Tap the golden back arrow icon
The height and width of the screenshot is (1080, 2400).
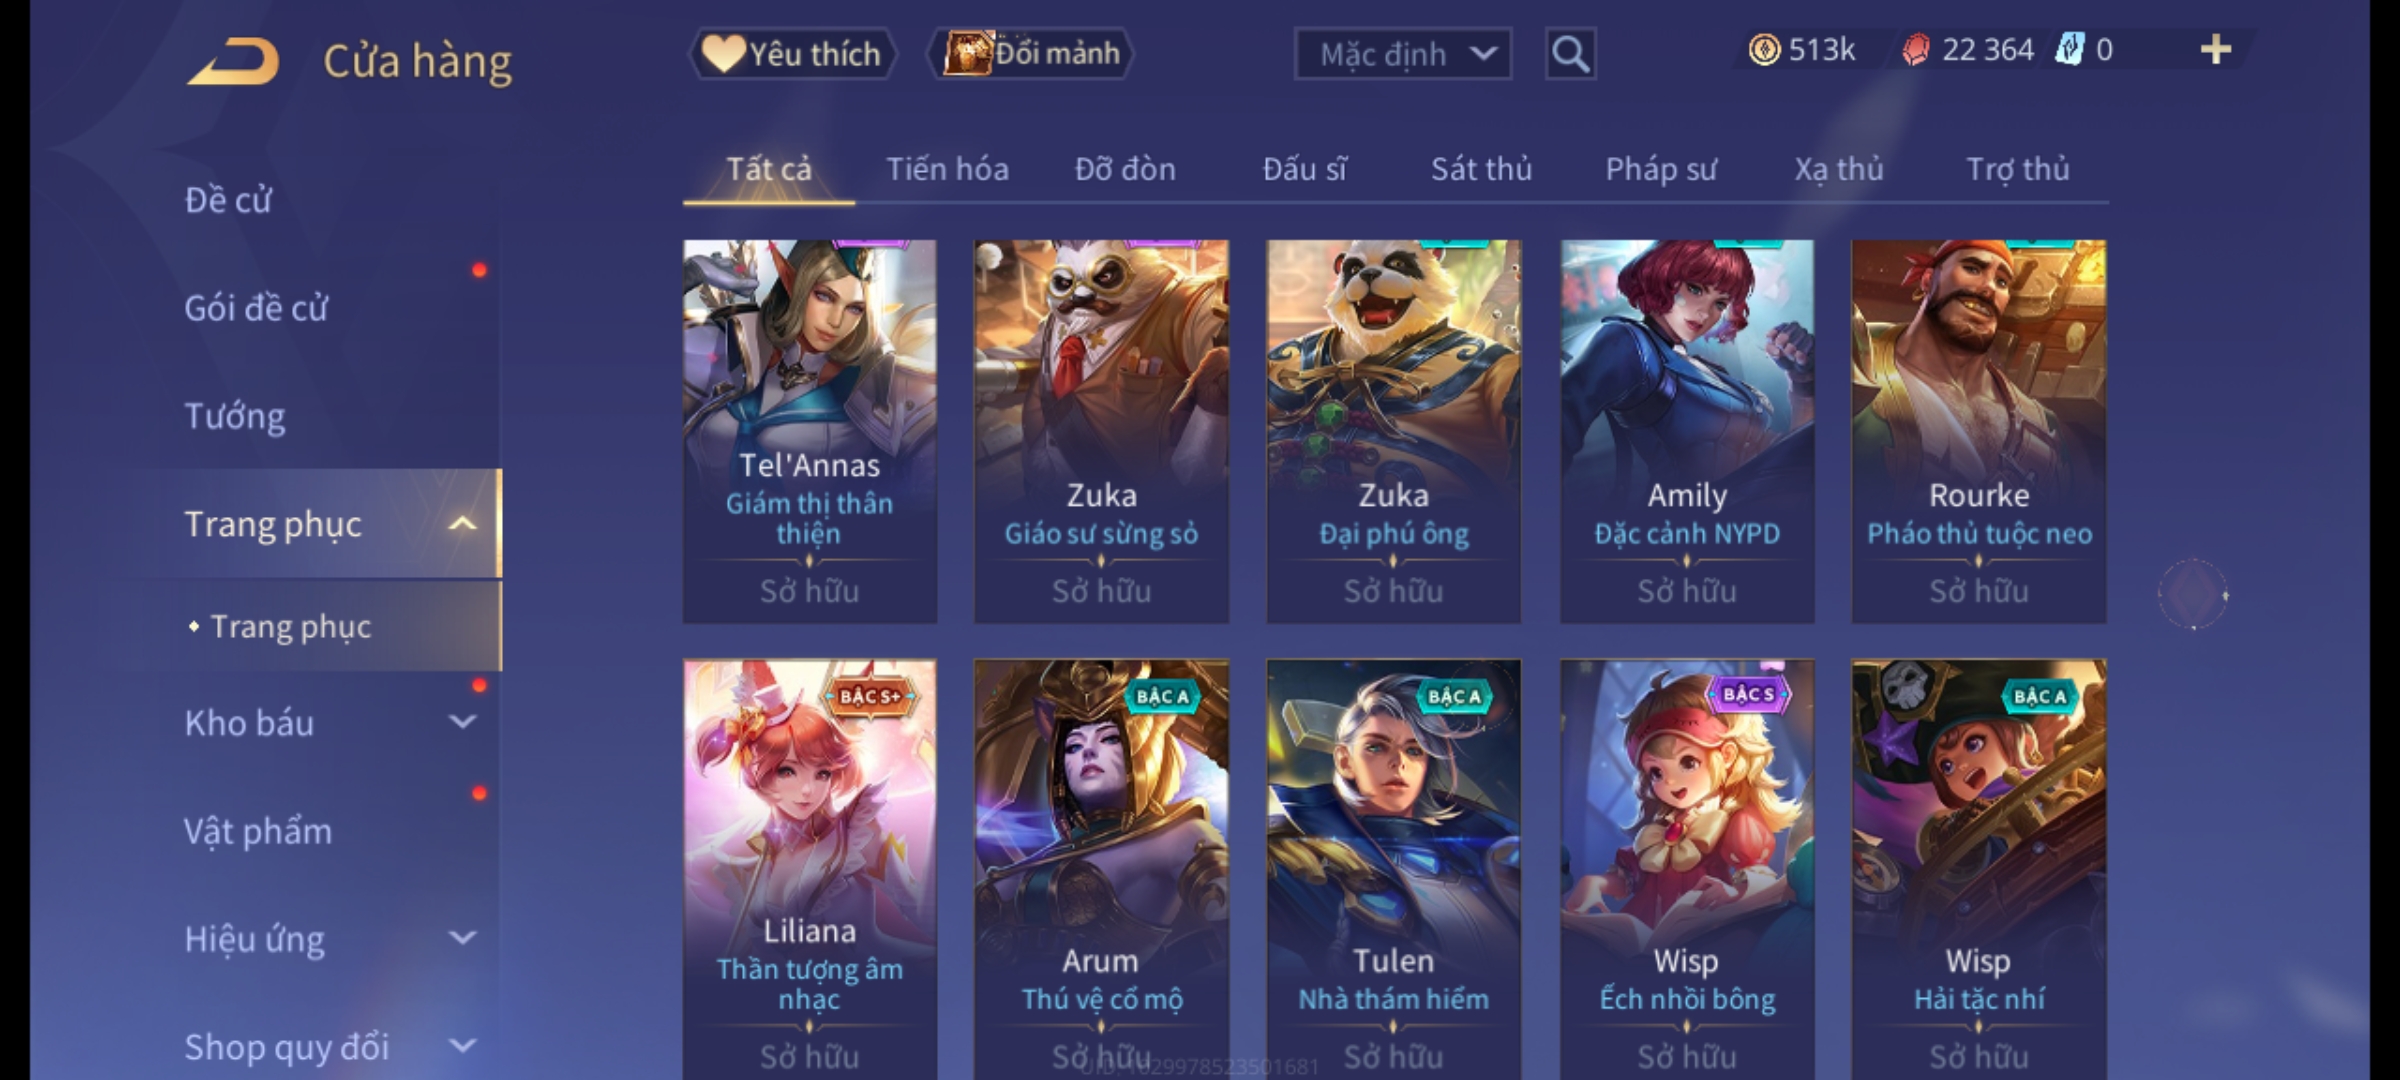coord(233,62)
